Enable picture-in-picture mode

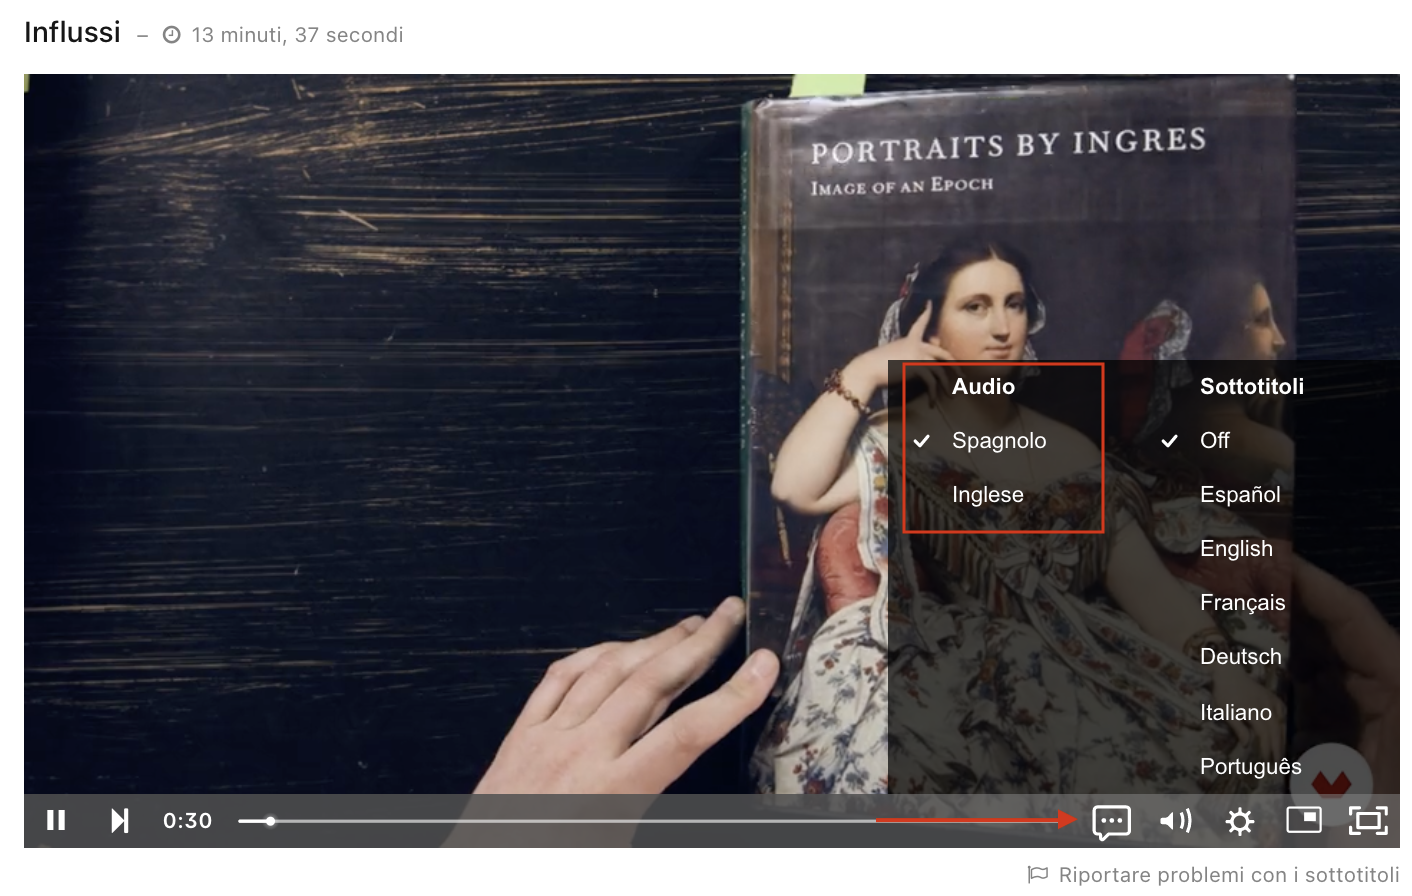(1304, 820)
